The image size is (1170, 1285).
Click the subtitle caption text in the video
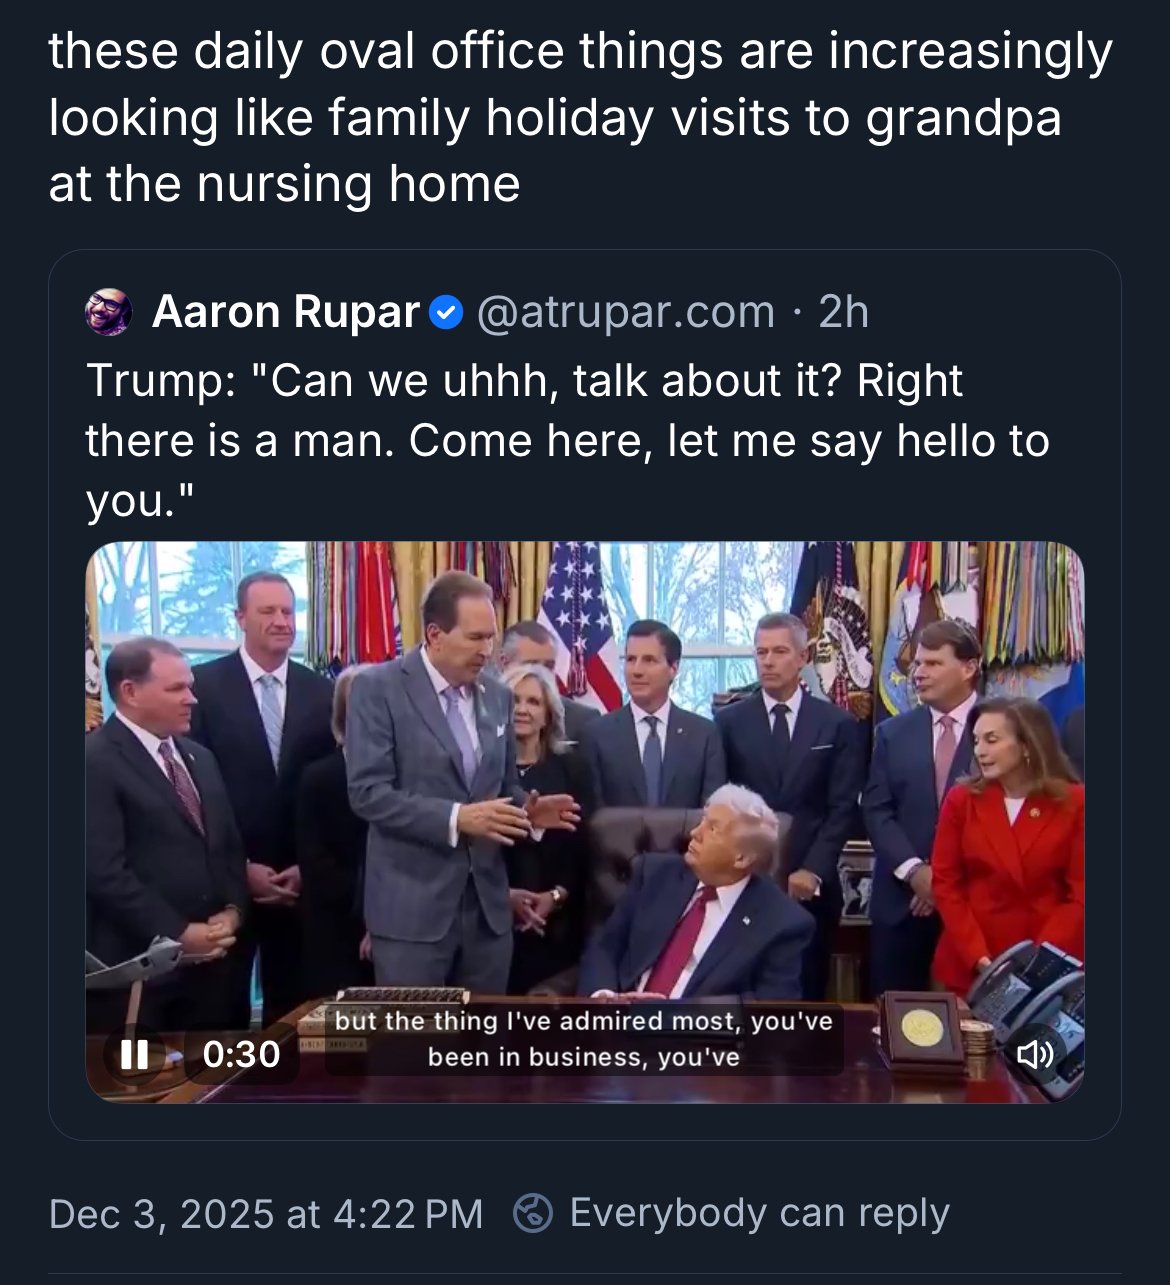[583, 1038]
